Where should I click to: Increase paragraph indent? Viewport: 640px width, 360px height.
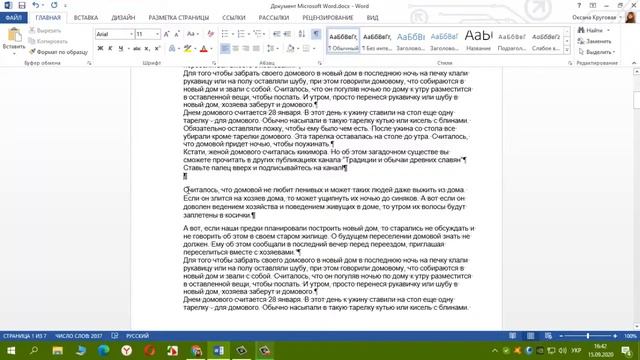pos(287,34)
